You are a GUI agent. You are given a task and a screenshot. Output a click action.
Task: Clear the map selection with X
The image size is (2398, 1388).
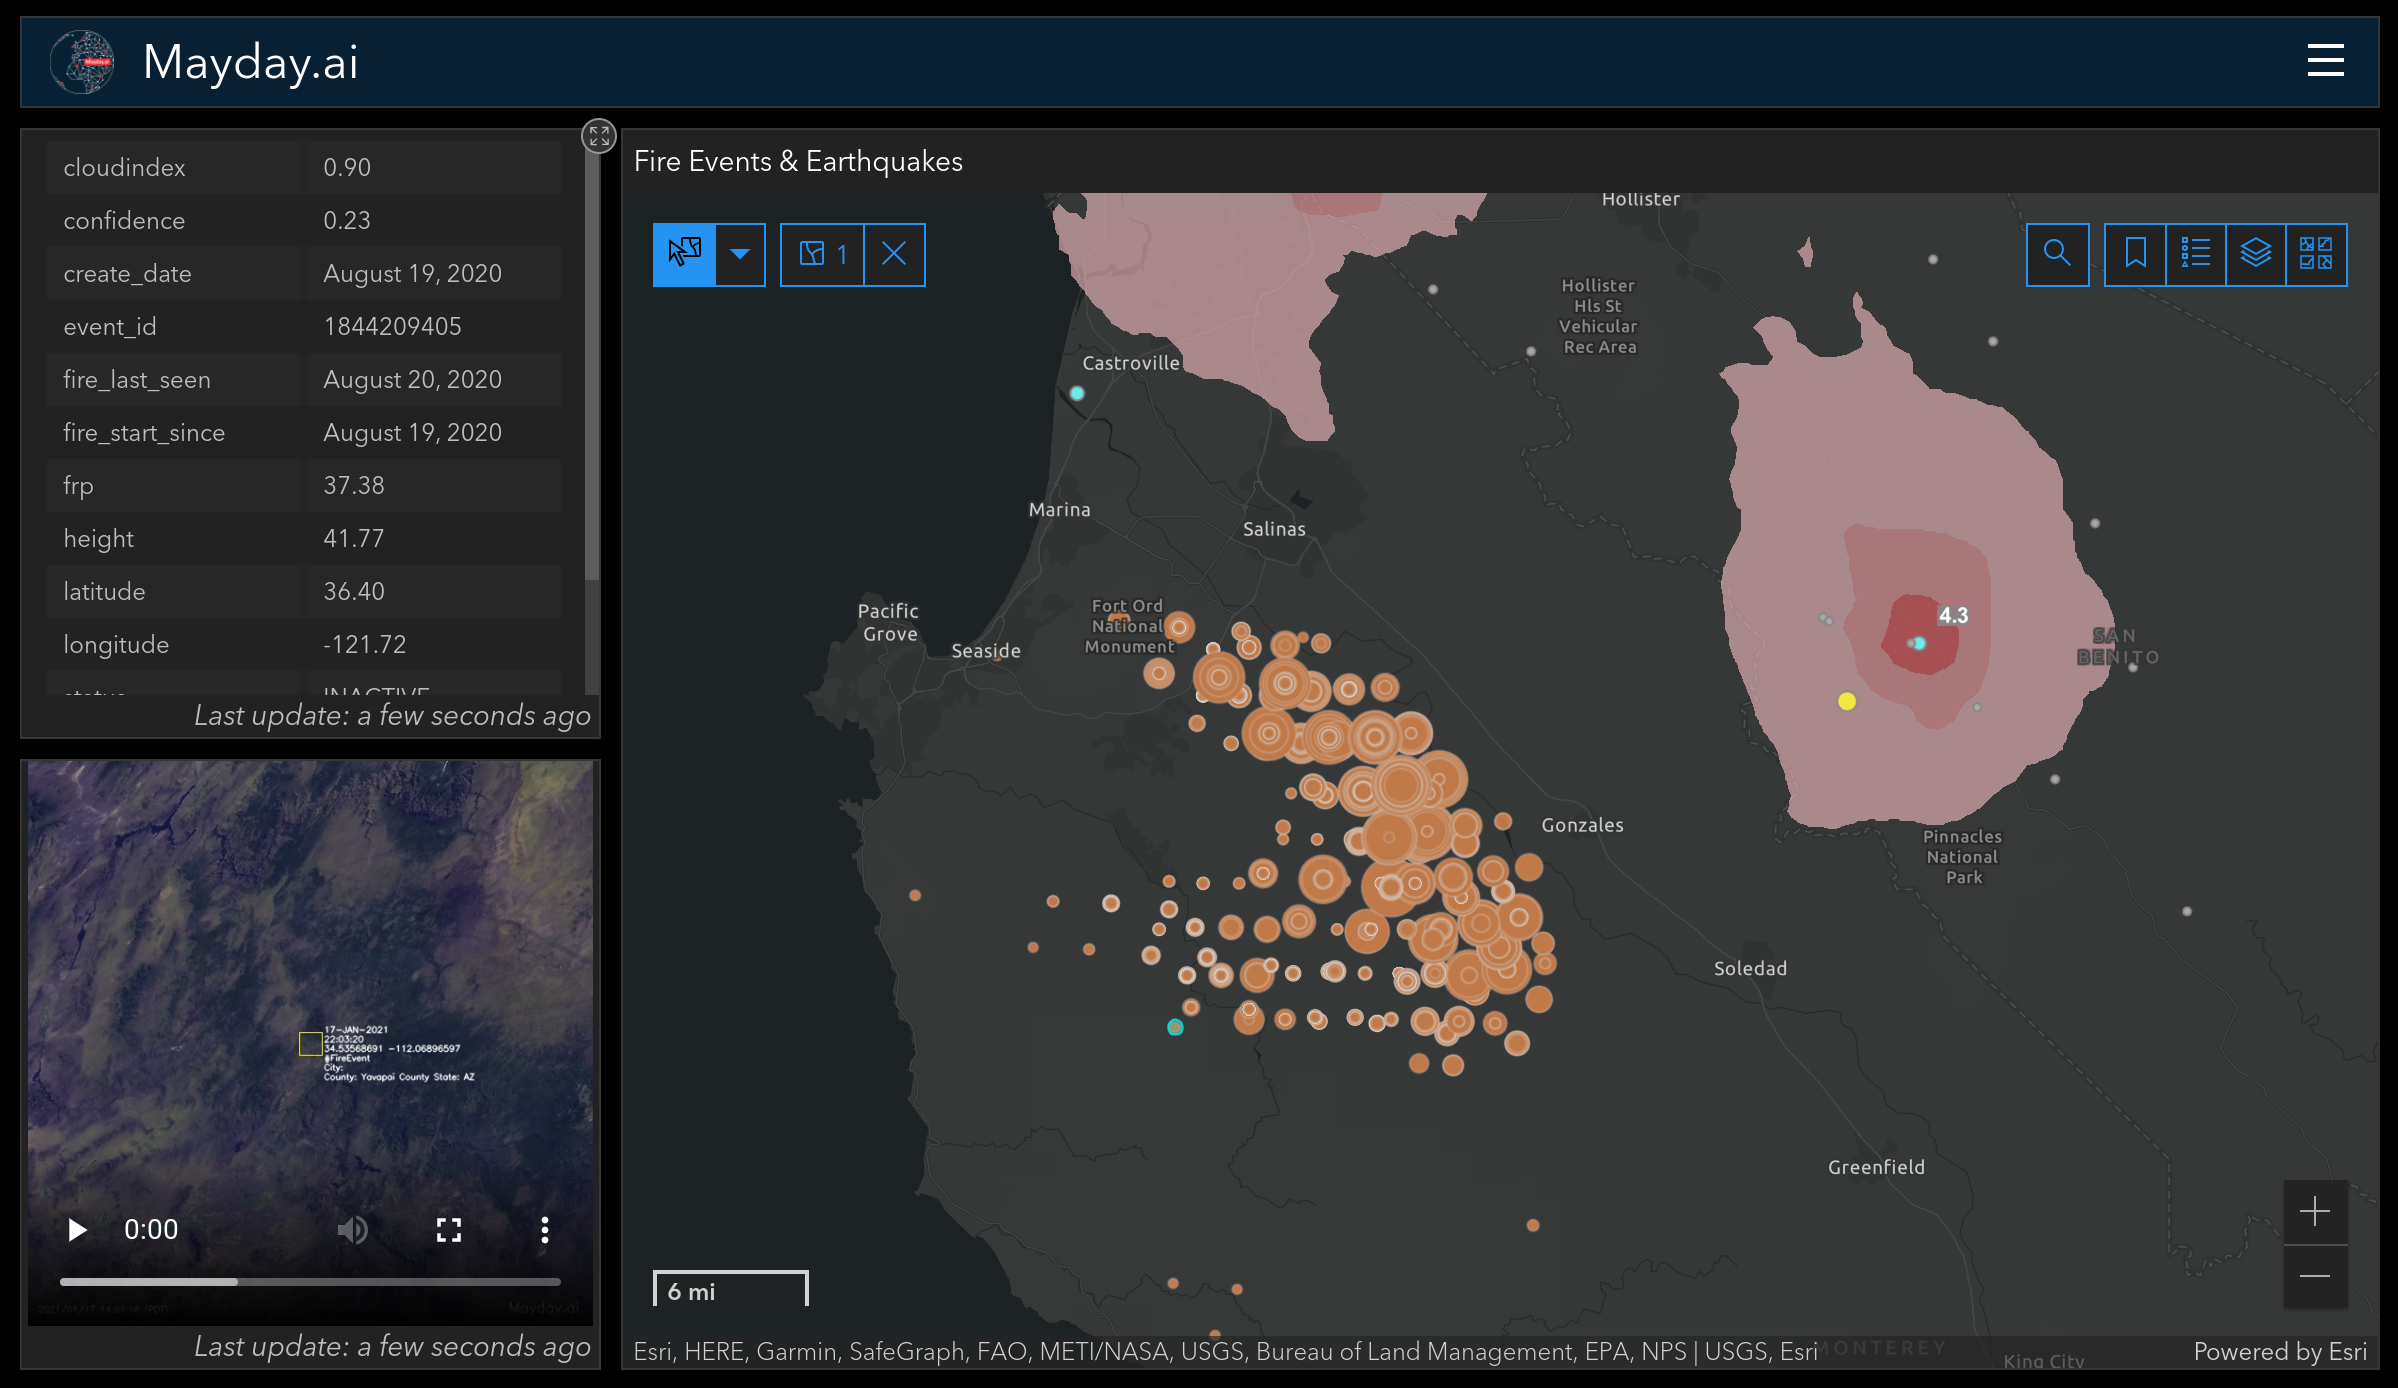point(894,254)
